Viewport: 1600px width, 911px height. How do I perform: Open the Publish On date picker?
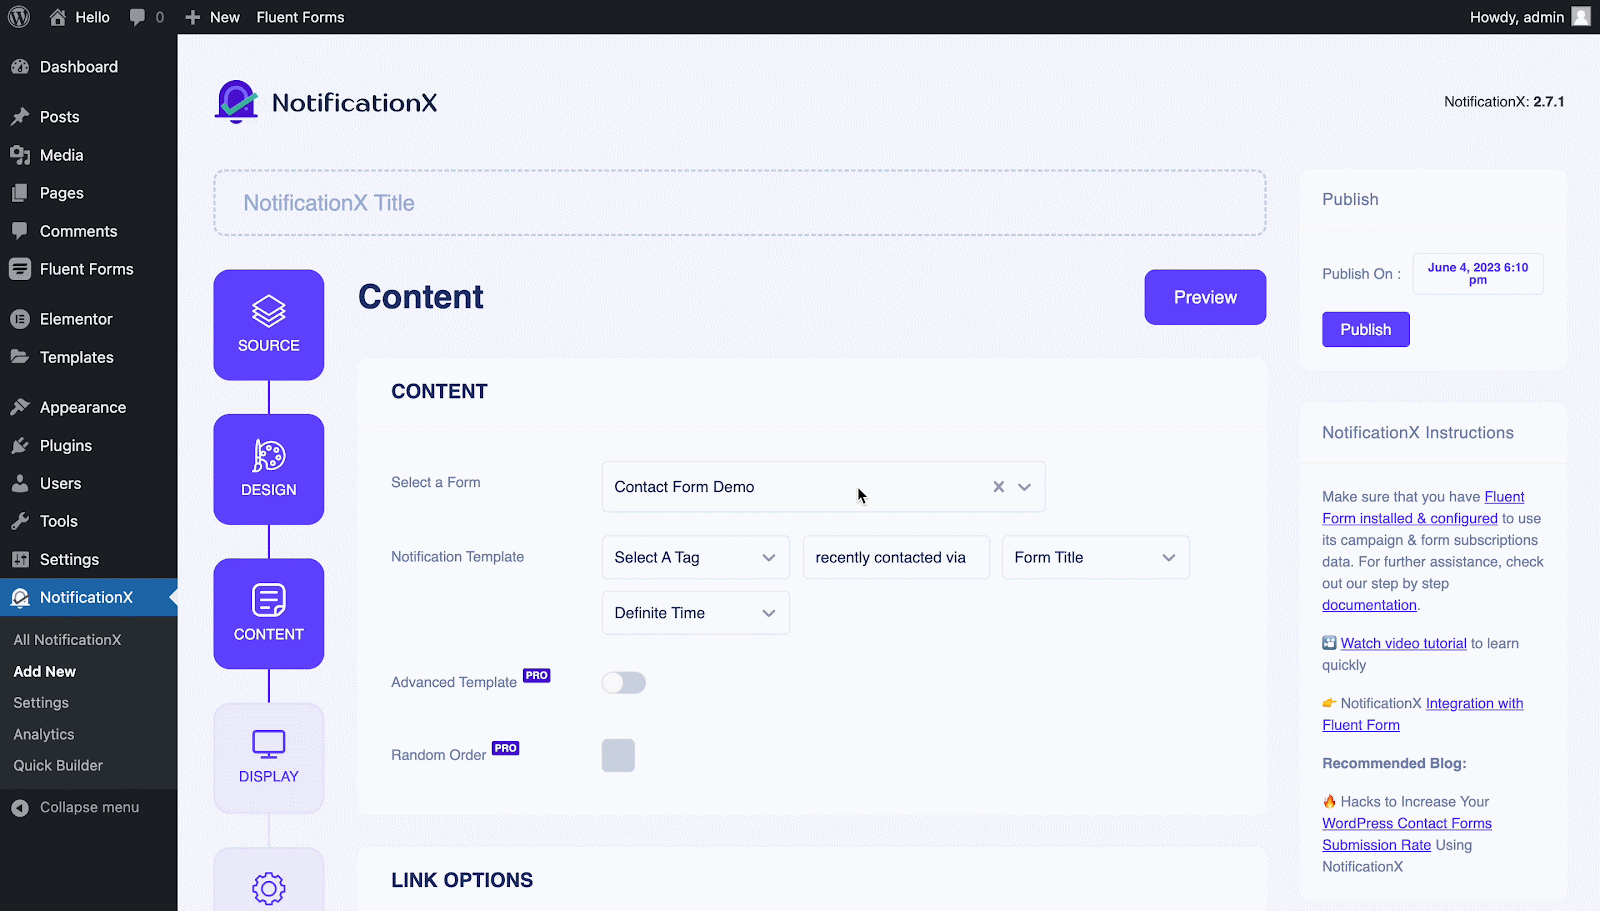[x=1478, y=274]
